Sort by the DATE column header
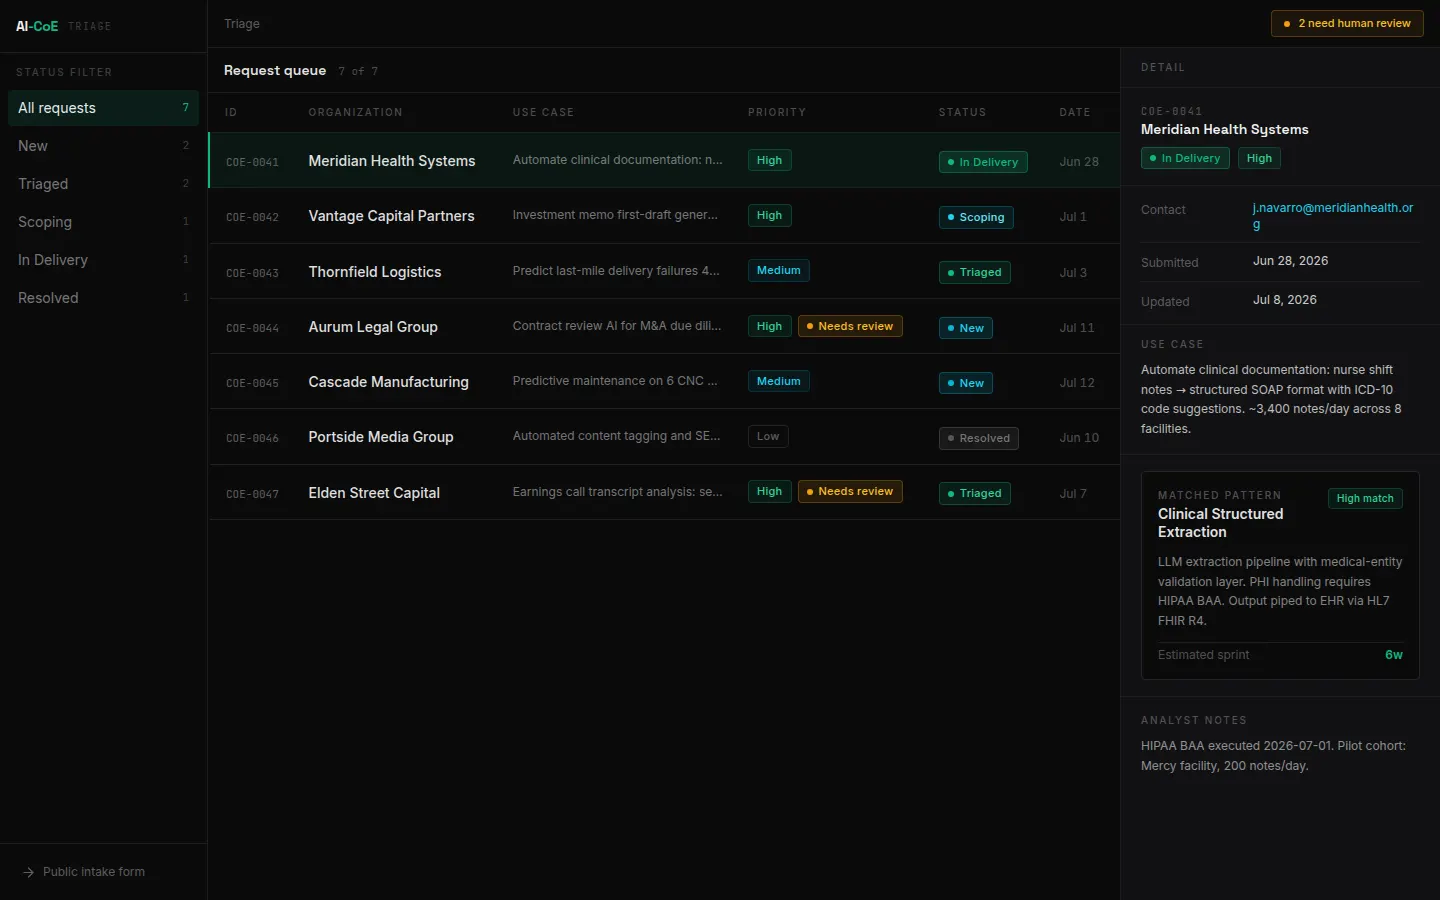Screen dimensions: 1440x900 tap(1075, 112)
